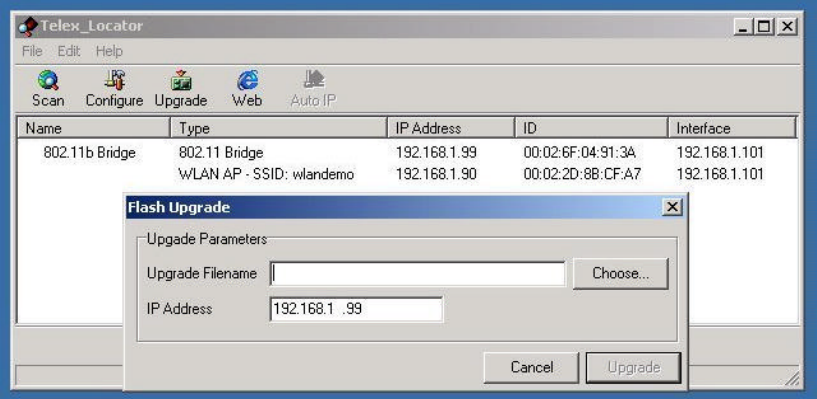Screen dimensions: 817x399
Task: Click the IP Address field showing 192.168.1.99
Action: [x=356, y=309]
